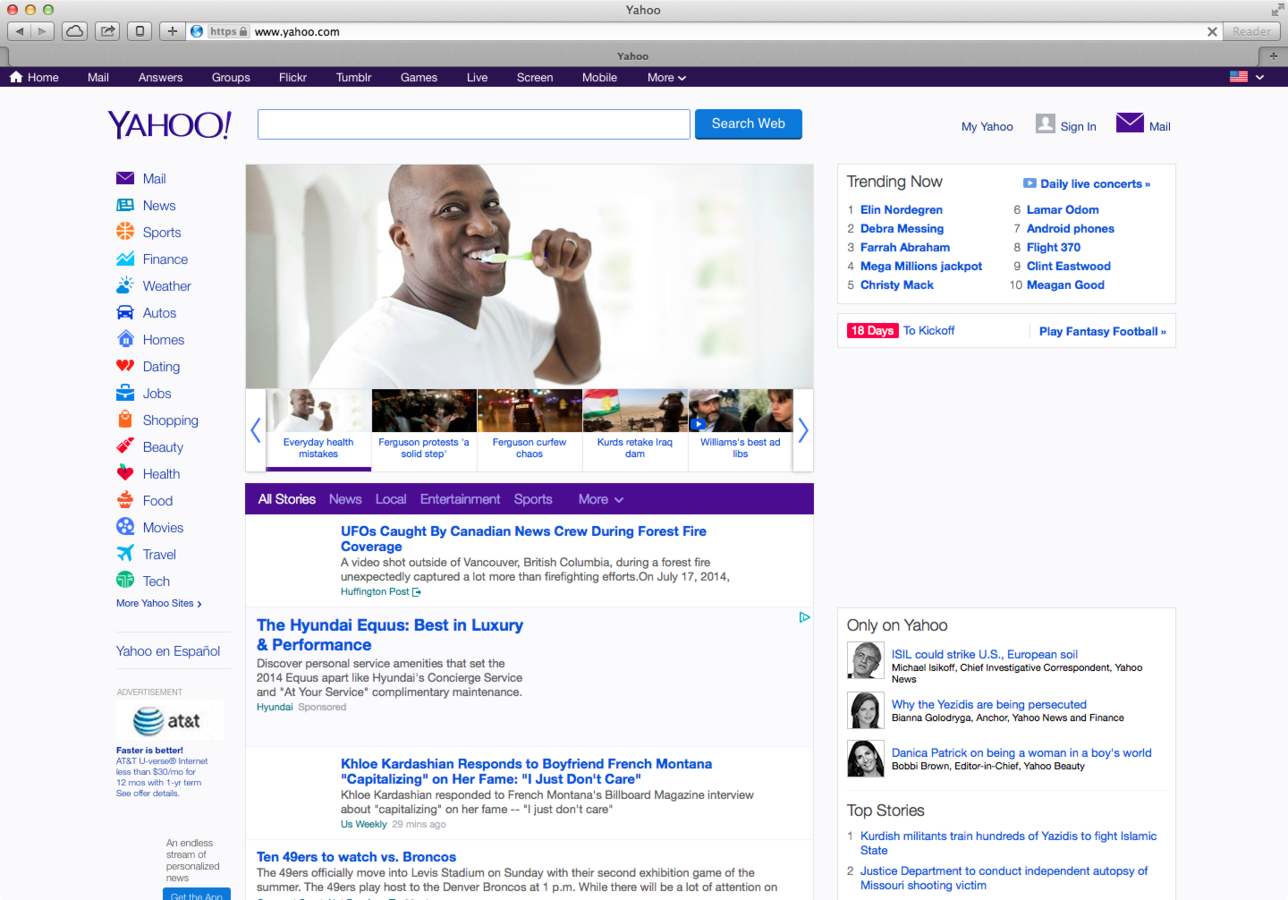Click the Weather cloud icon
The image size is (1288, 900).
(125, 286)
